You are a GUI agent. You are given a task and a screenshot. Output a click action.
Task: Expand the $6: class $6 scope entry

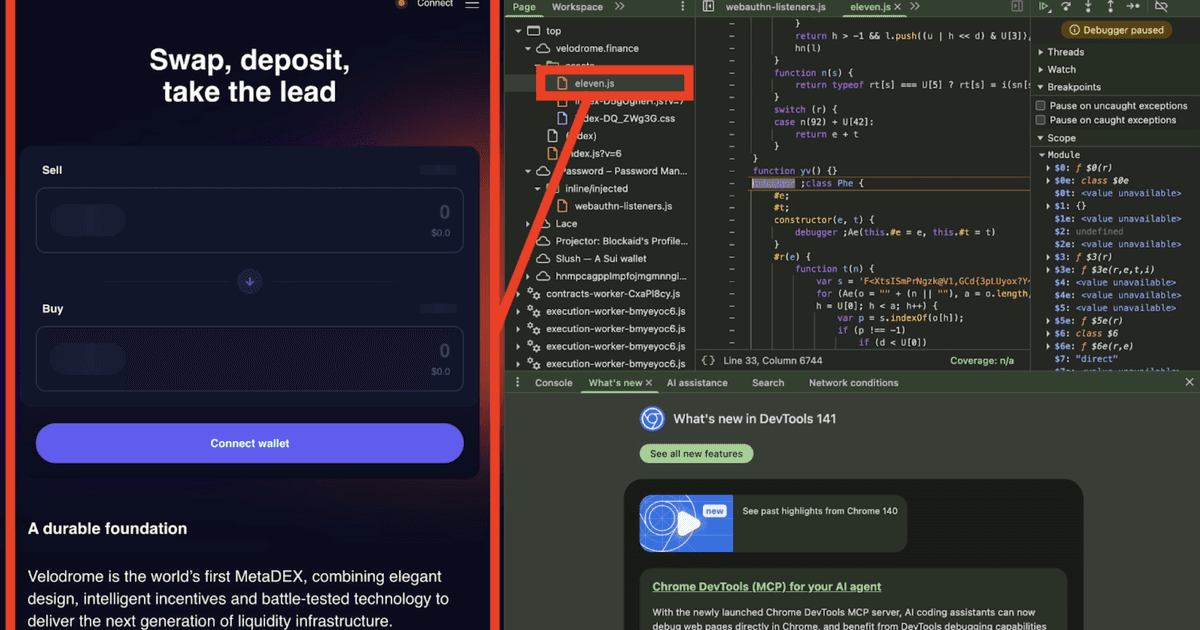click(x=1049, y=333)
